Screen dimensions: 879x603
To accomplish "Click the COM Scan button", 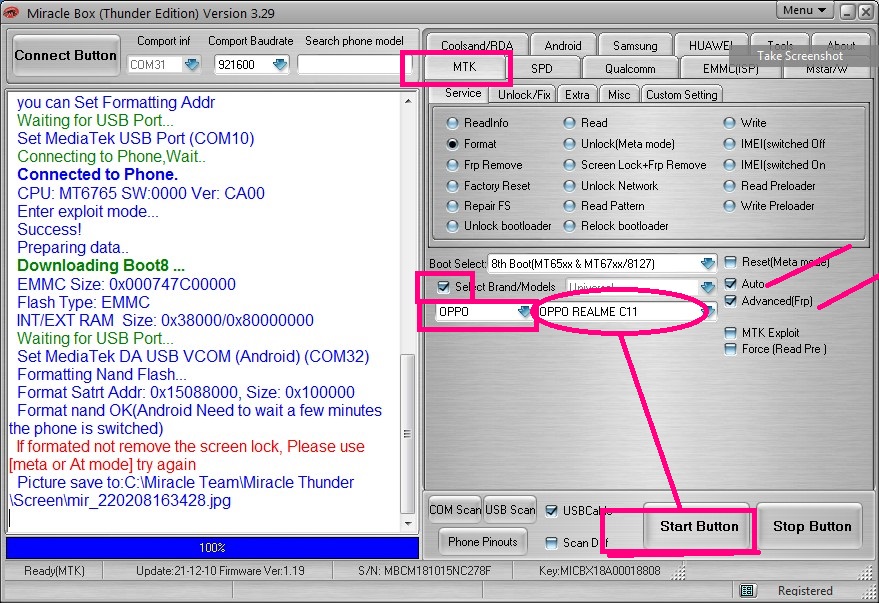I will tap(455, 509).
